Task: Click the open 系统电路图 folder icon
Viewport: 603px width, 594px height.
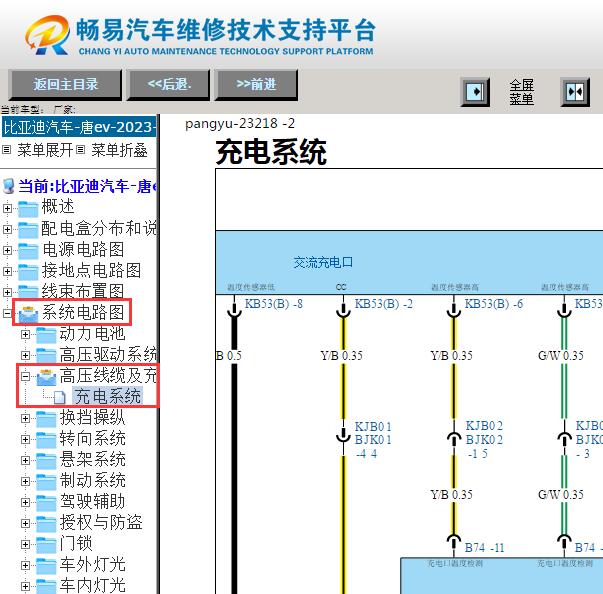Action: [28, 314]
